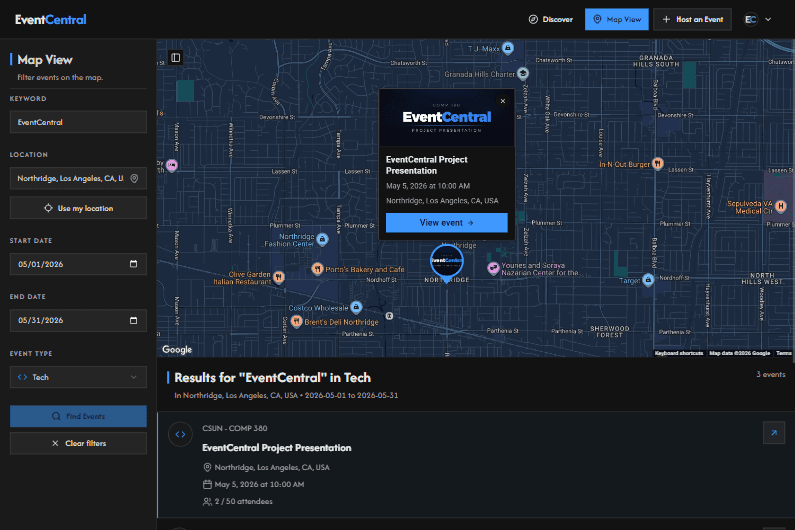Click Granada Hills Charter school marker
The height and width of the screenshot is (530, 795).
tap(523, 74)
